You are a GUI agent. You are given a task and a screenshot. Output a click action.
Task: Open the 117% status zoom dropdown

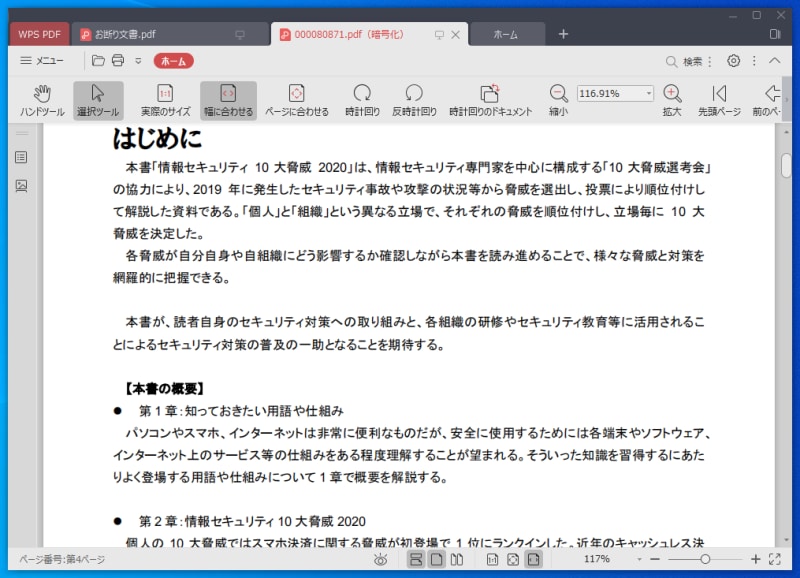point(639,559)
